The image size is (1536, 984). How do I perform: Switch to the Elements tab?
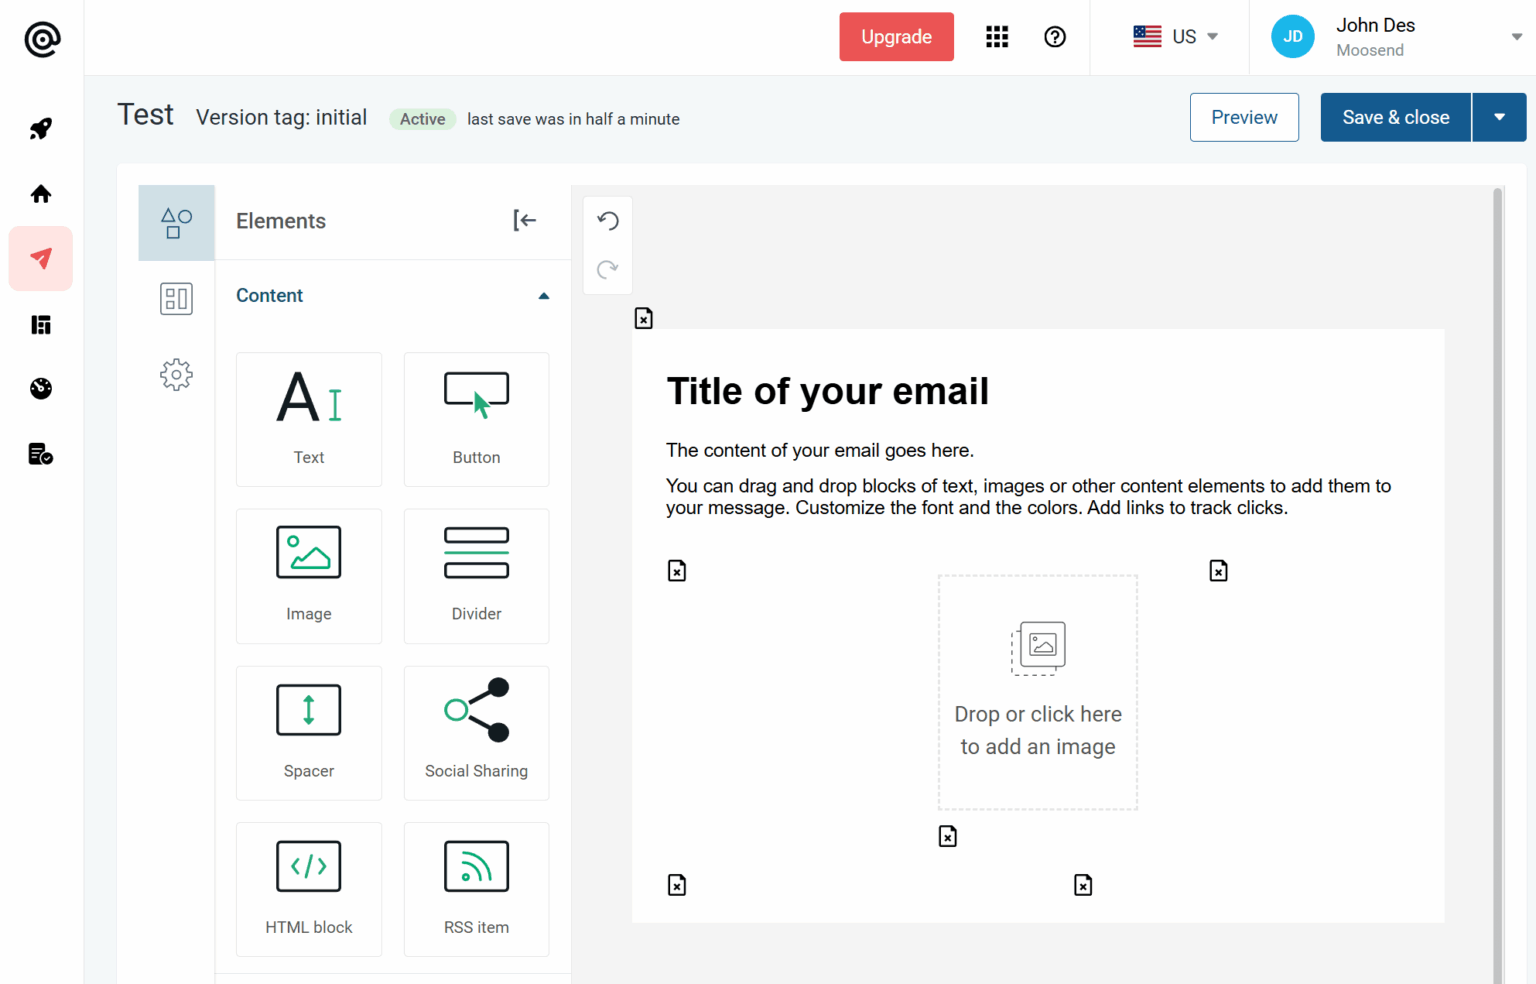(x=176, y=222)
